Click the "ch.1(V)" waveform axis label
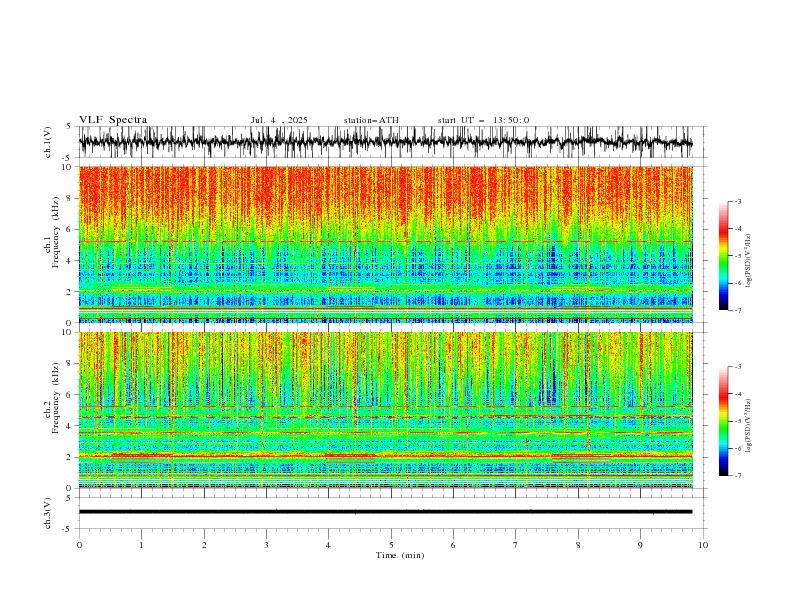792x612 pixels. pos(48,142)
